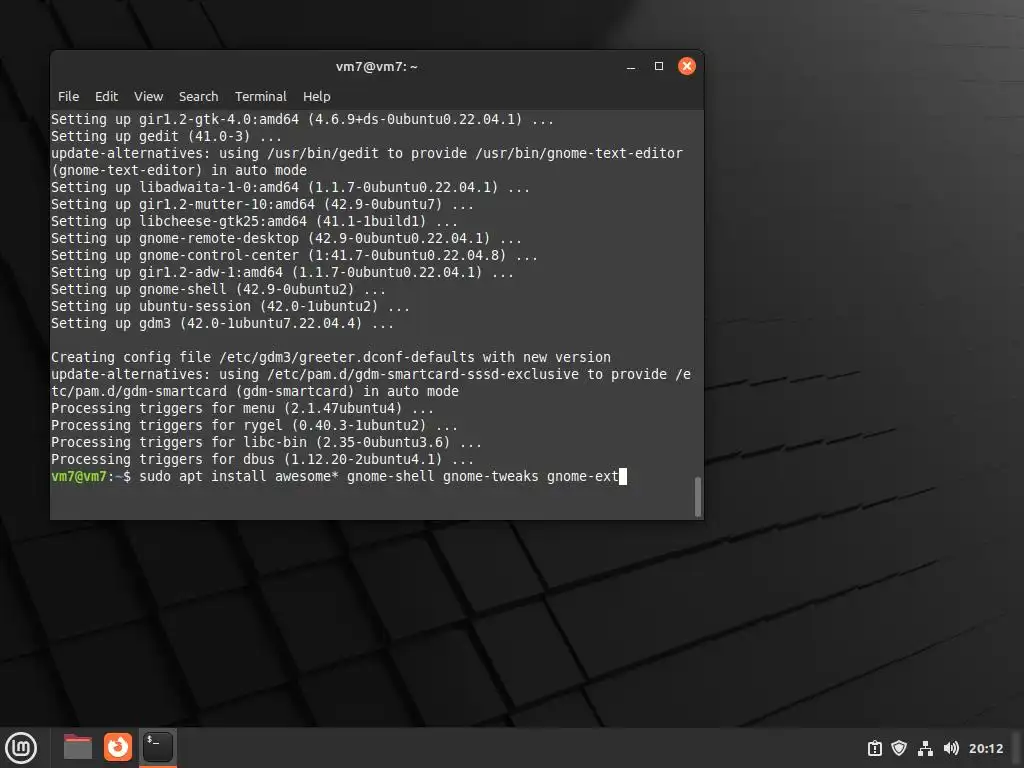Screen dimensions: 1024x768
Task: Open the Edit menu in the terminal
Action: point(106,97)
